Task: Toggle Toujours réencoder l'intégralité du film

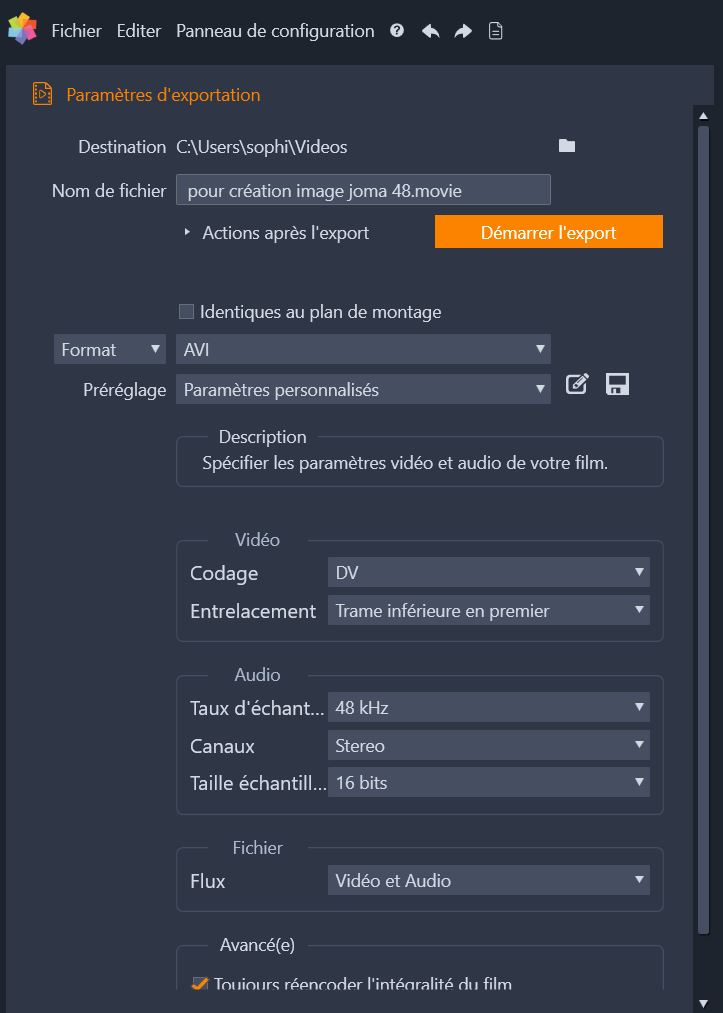Action: coord(200,985)
